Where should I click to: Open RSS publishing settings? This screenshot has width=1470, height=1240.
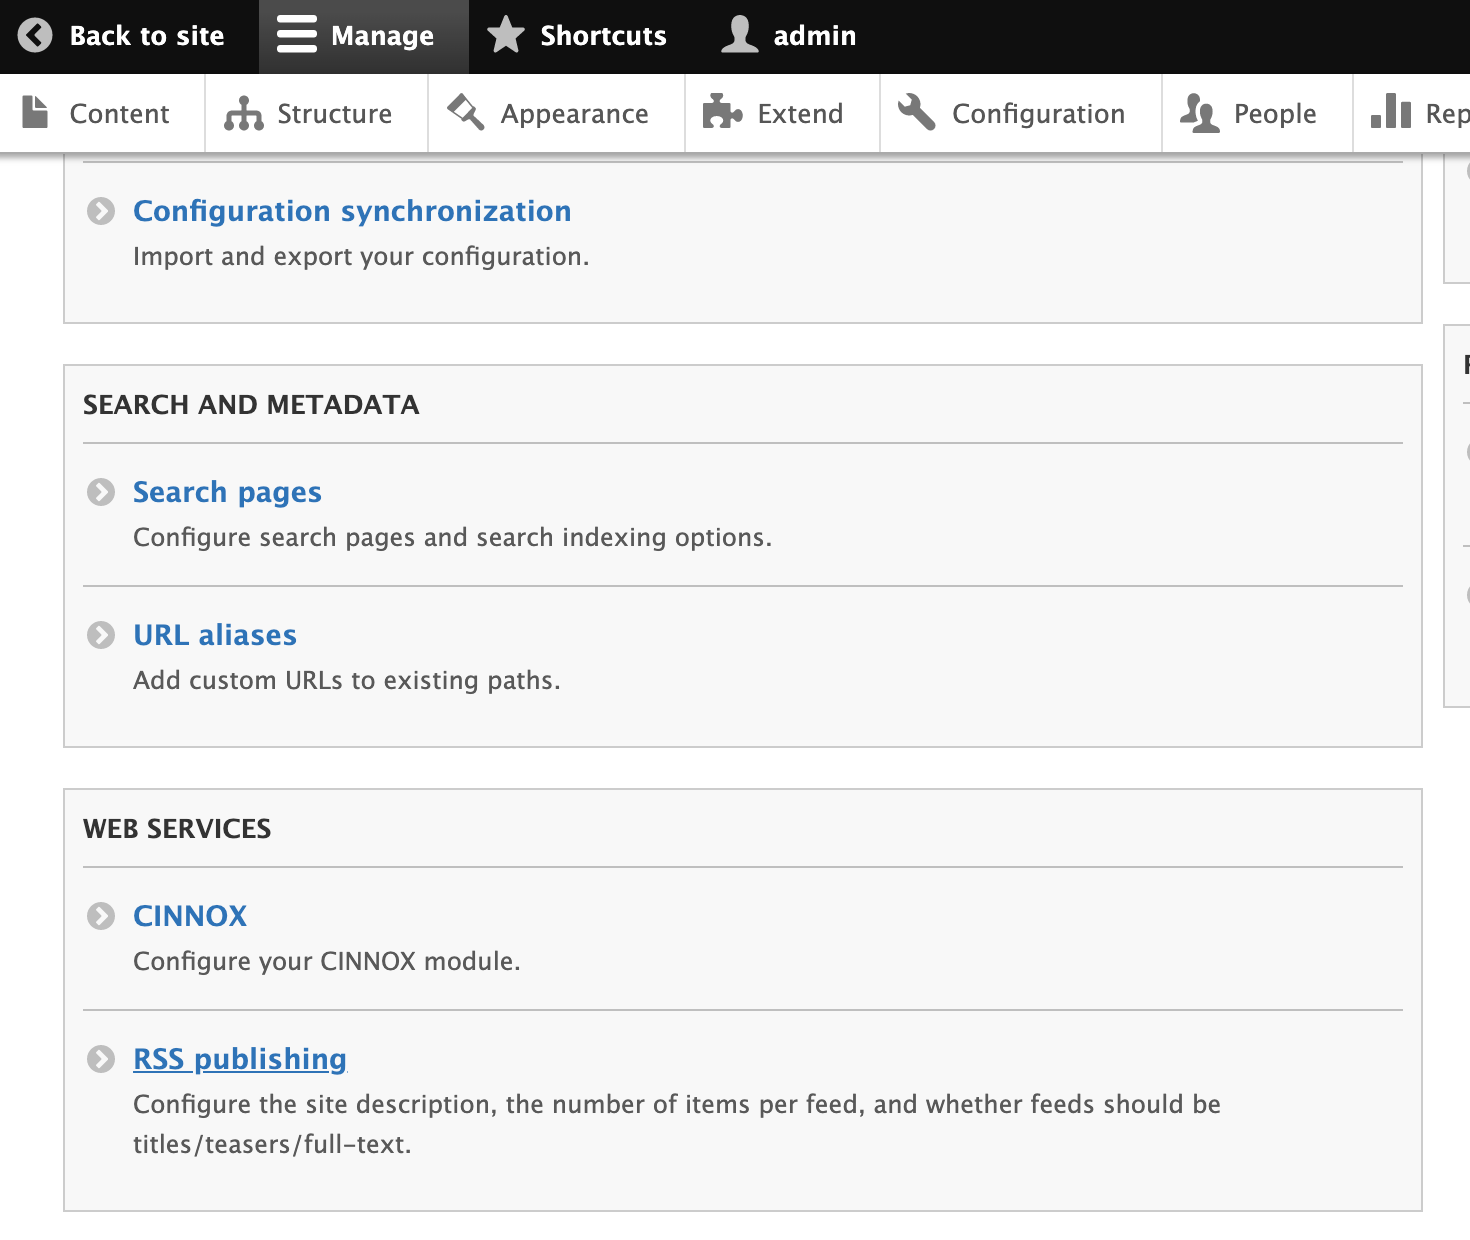240,1059
